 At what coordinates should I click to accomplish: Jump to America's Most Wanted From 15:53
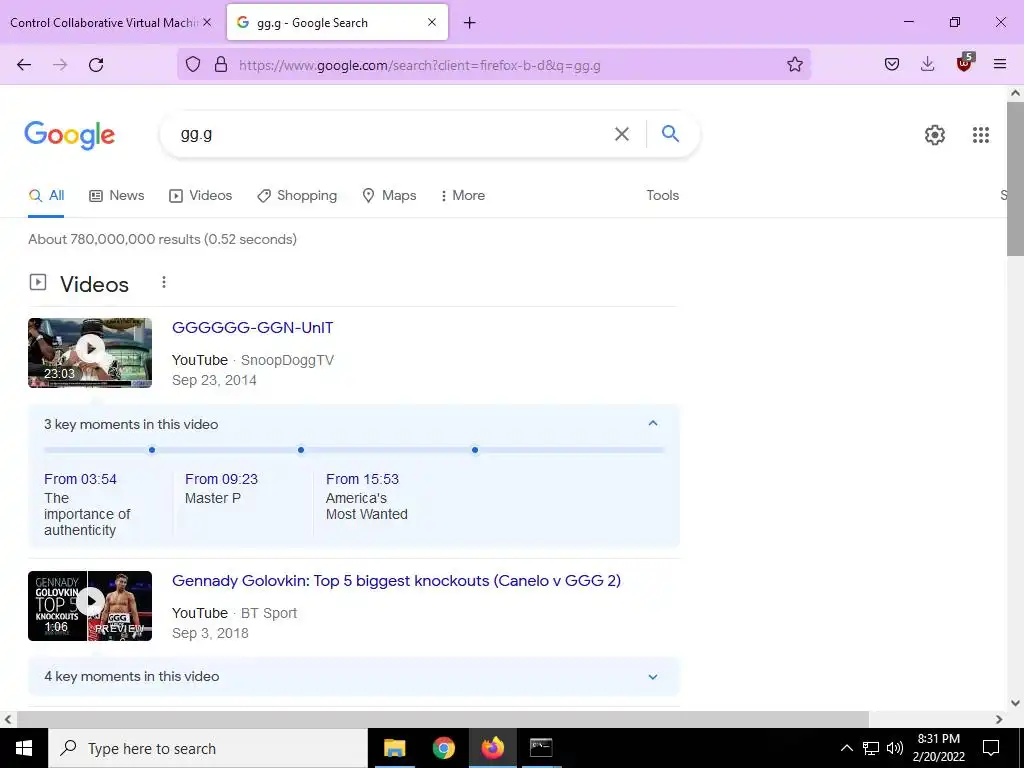coord(362,479)
